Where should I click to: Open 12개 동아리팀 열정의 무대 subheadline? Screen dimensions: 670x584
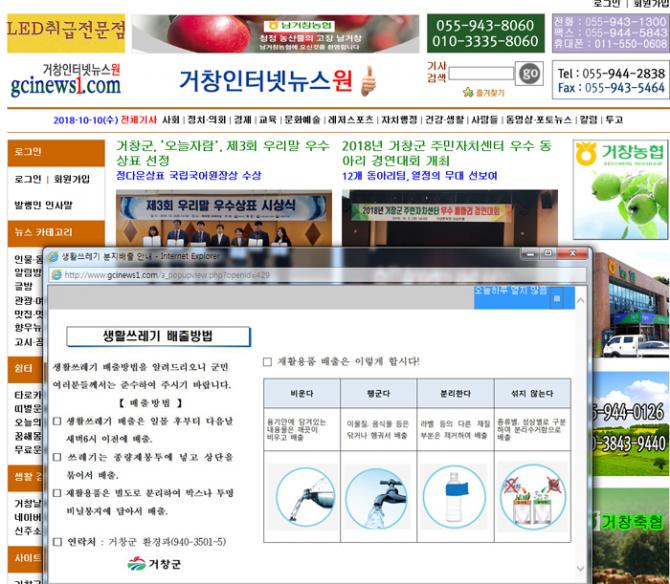click(x=419, y=176)
